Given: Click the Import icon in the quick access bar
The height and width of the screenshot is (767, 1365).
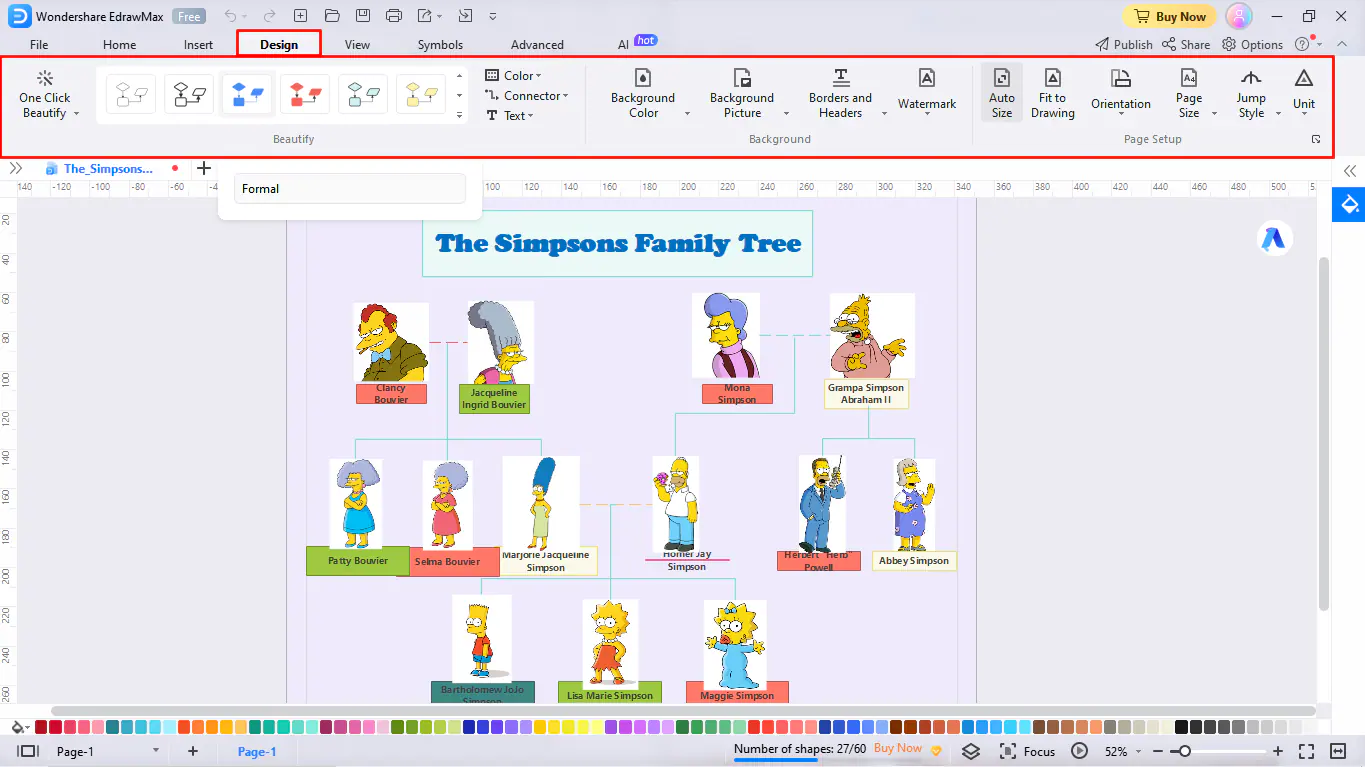Looking at the screenshot, I should [465, 16].
